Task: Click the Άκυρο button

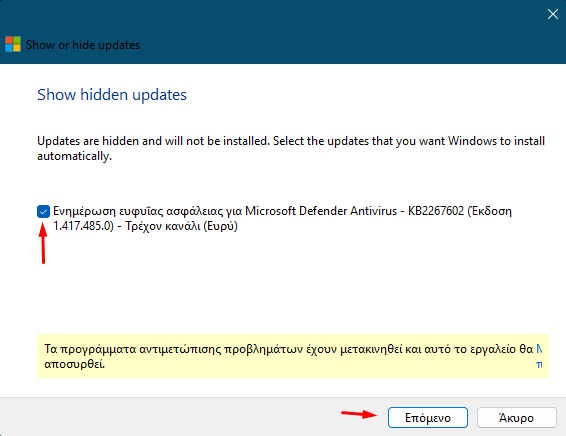Action: tap(517, 418)
